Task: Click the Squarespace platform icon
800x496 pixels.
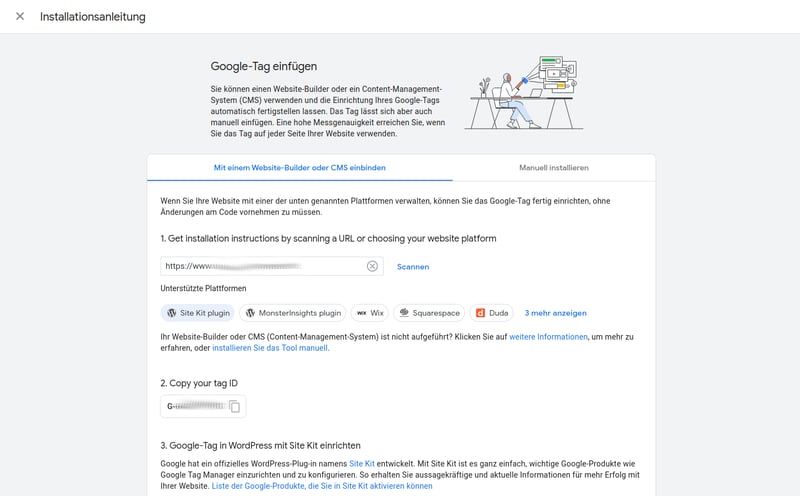Action: pos(404,313)
